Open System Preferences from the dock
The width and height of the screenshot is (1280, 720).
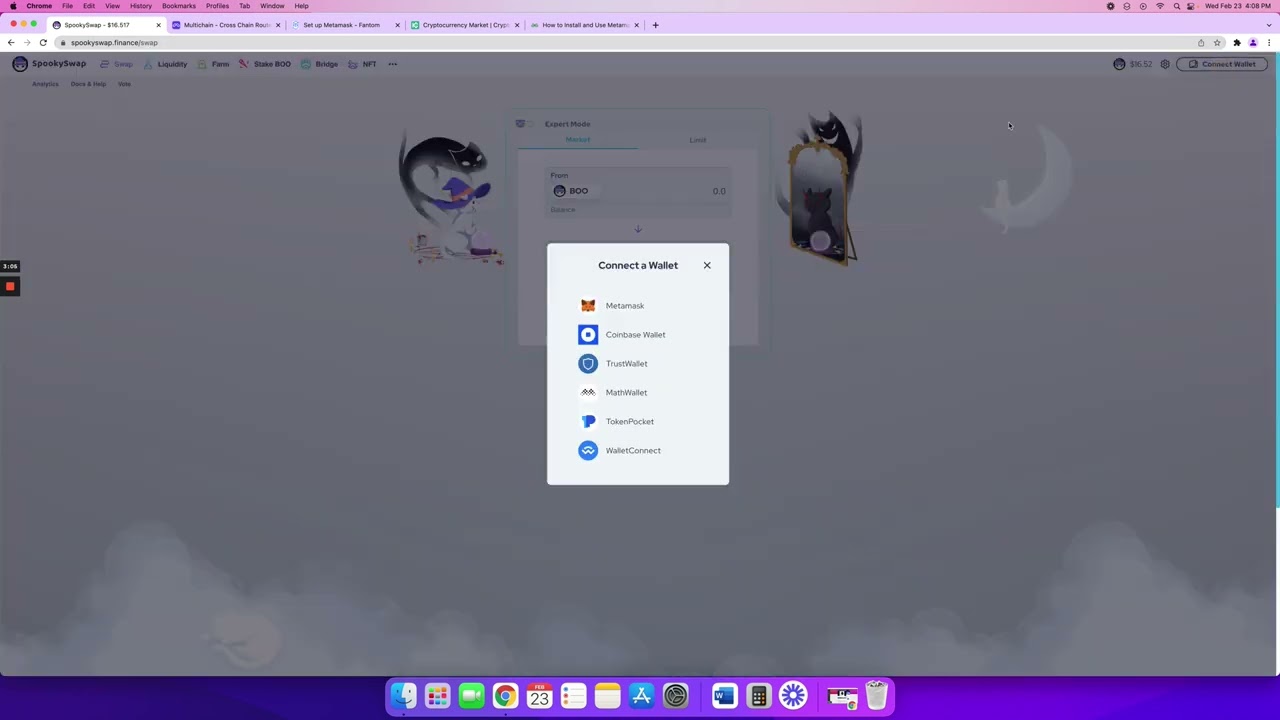pos(675,696)
